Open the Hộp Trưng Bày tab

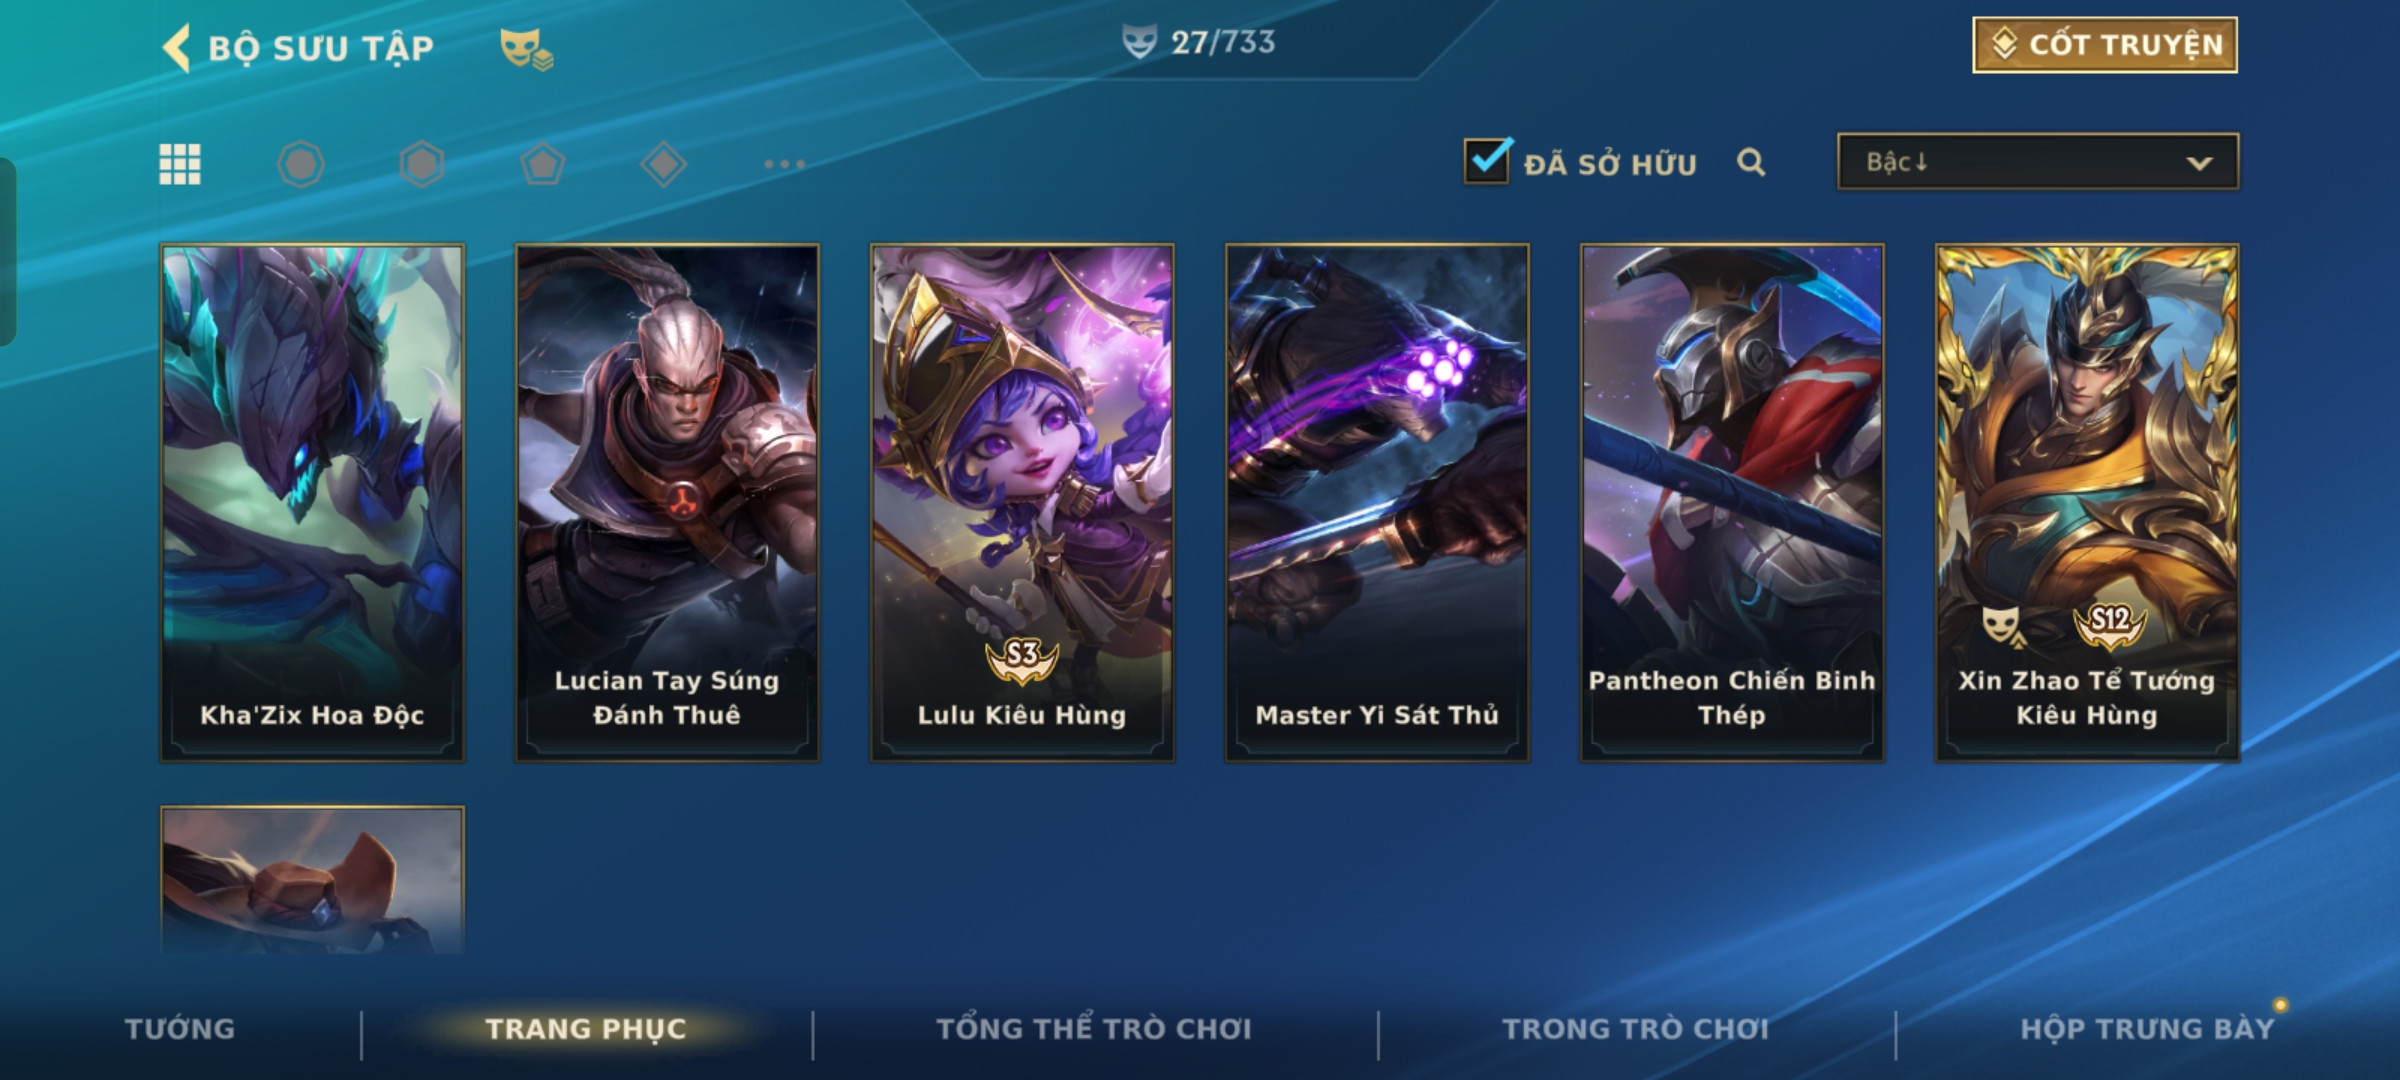click(2148, 1029)
